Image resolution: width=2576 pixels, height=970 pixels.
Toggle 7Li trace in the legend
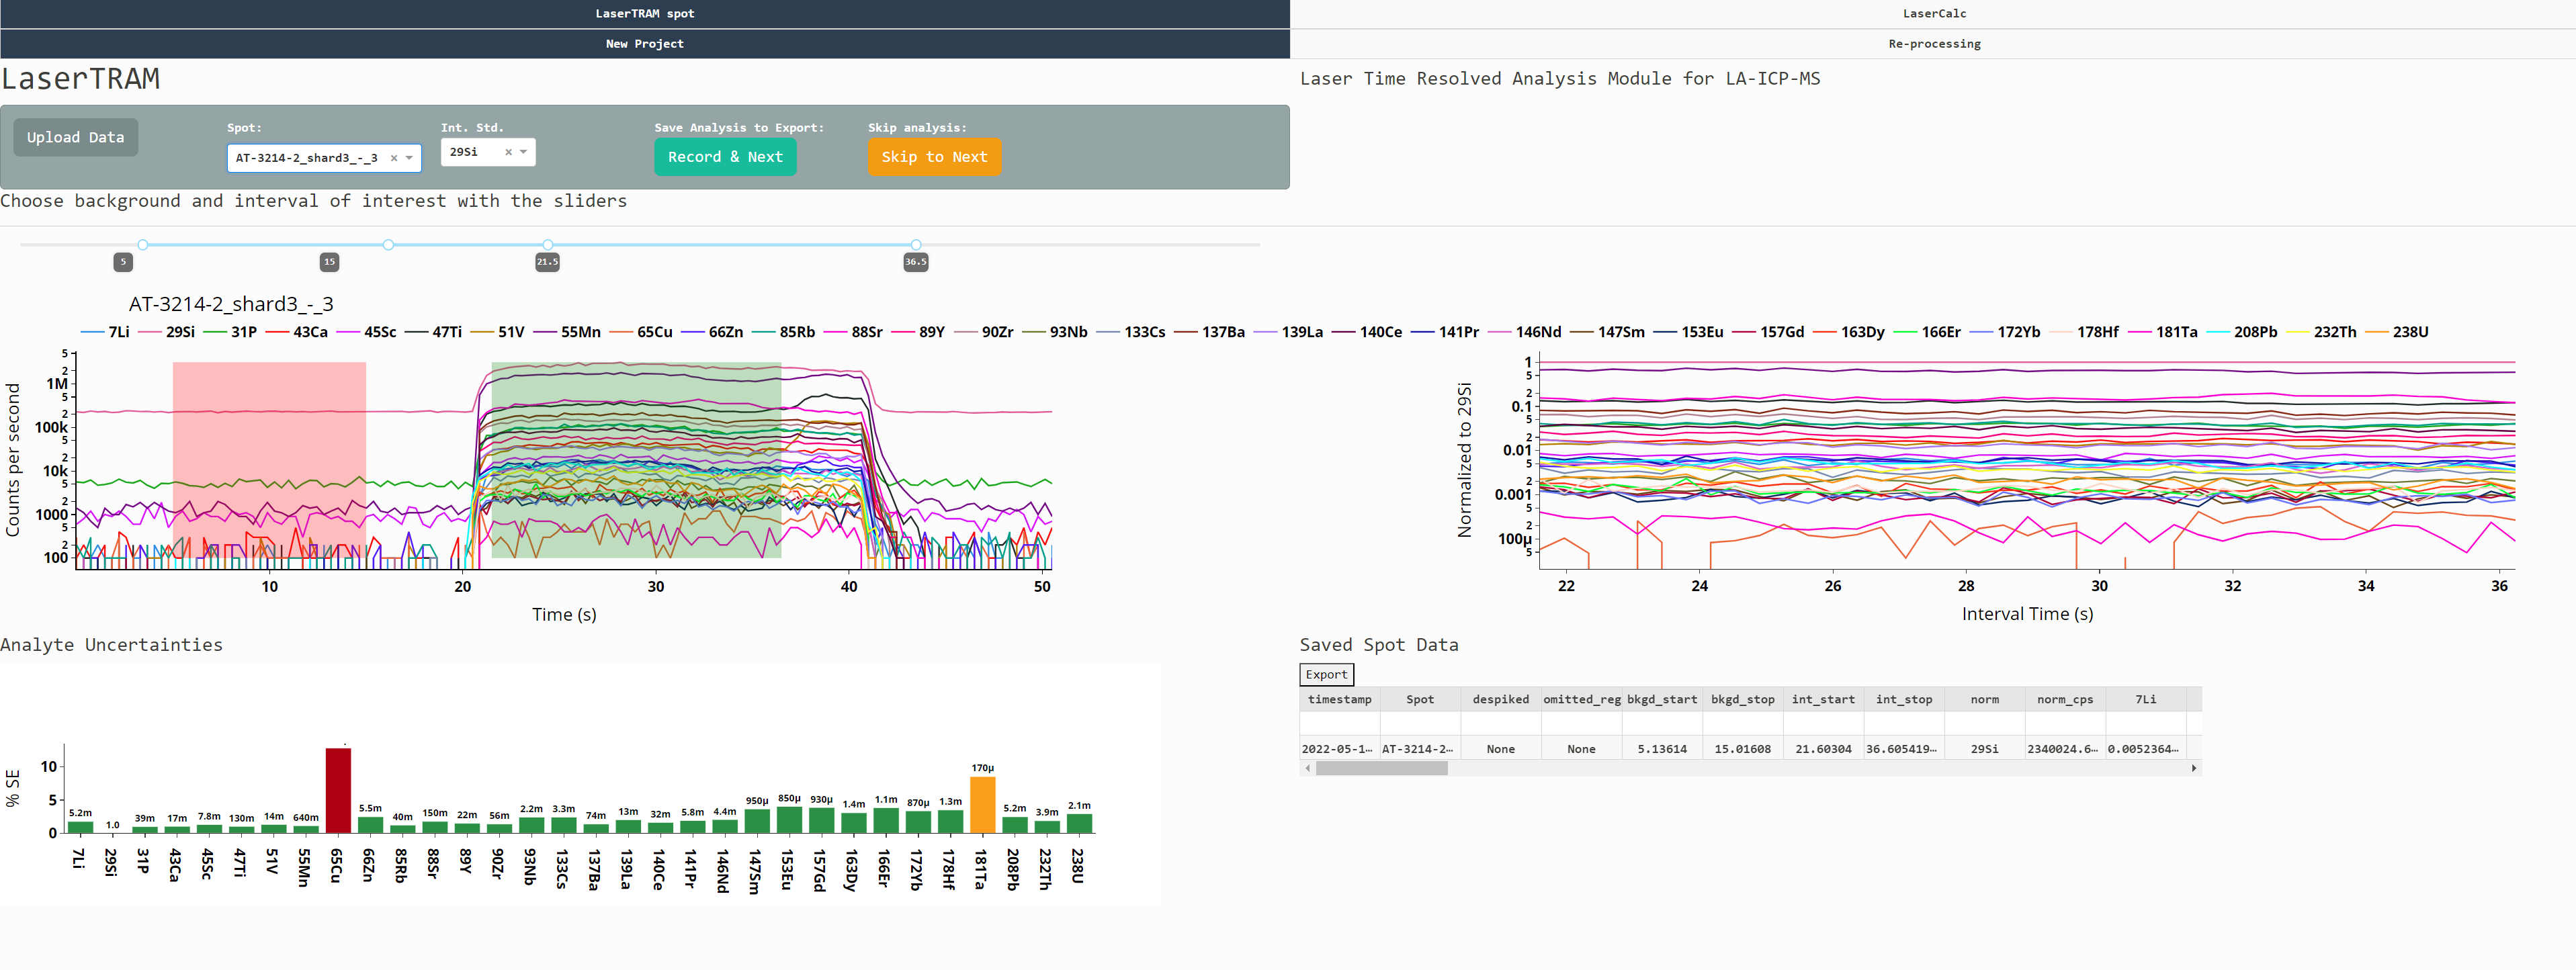(x=118, y=332)
